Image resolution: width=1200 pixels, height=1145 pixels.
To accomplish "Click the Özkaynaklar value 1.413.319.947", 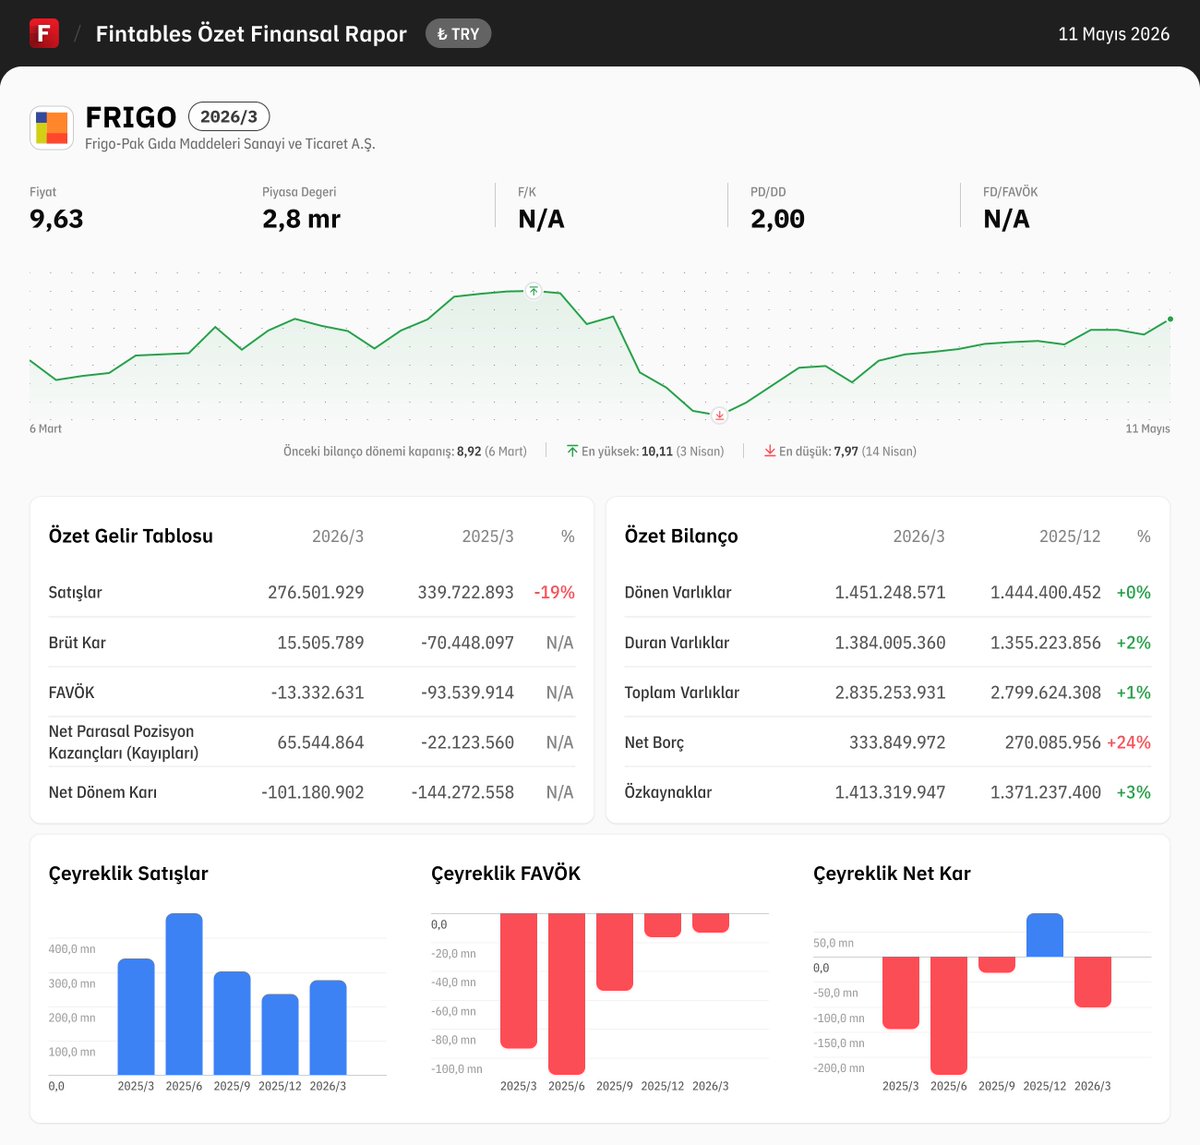I will (x=890, y=793).
